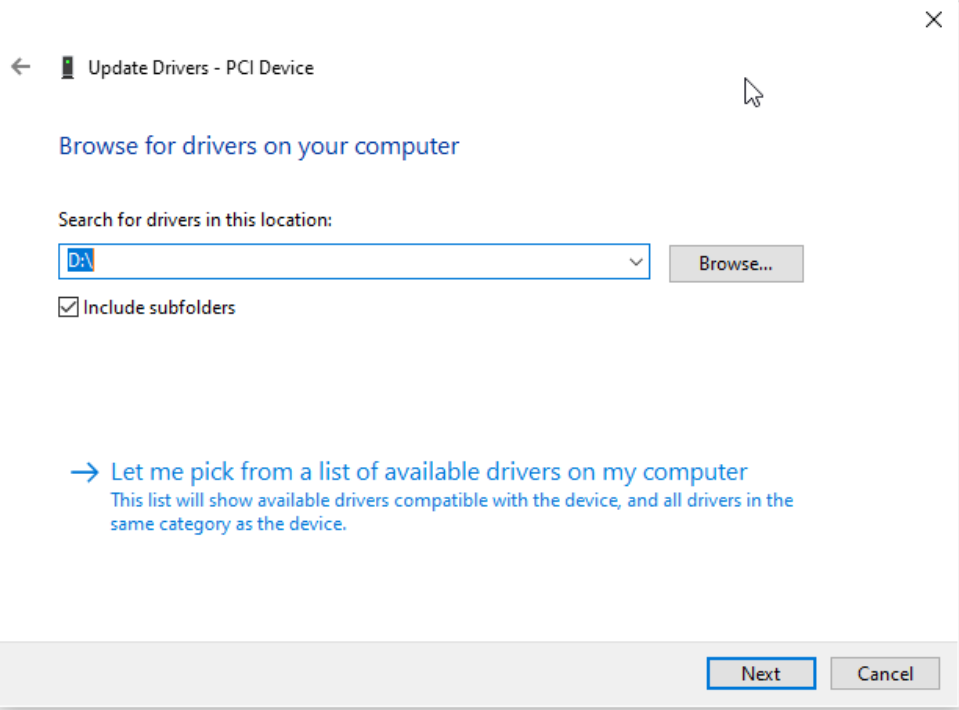Uncheck the Include subfolders checkbox
The image size is (959, 710).
68,308
